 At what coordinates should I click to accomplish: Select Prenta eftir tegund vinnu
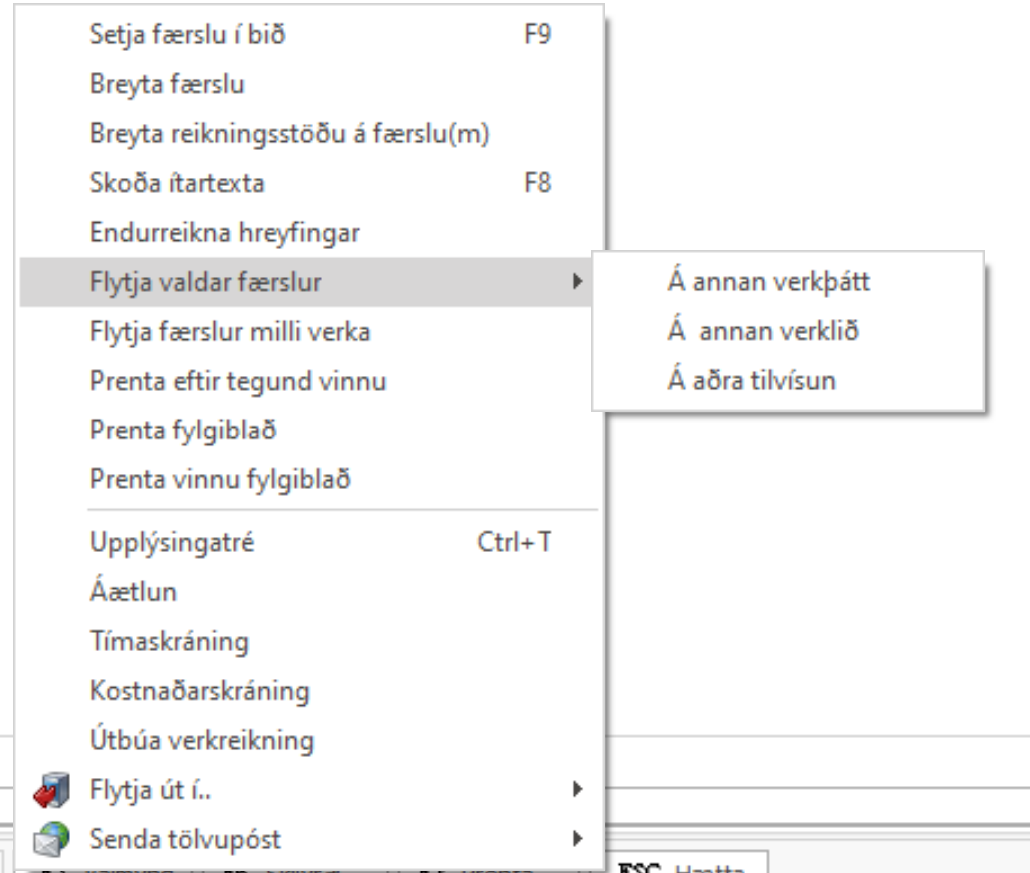[x=238, y=381]
